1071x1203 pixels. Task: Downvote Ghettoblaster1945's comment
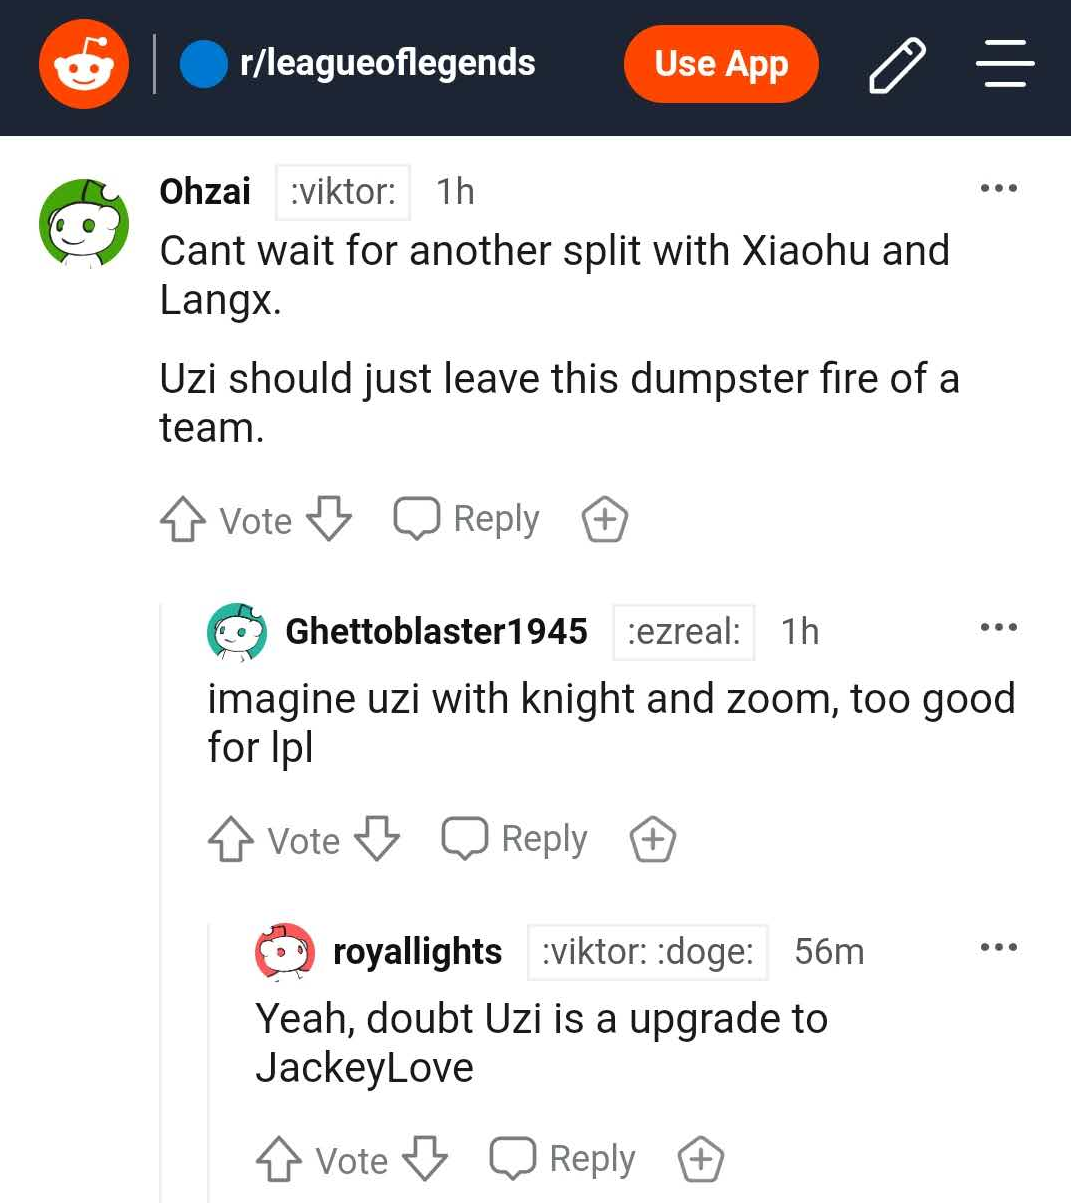point(377,840)
